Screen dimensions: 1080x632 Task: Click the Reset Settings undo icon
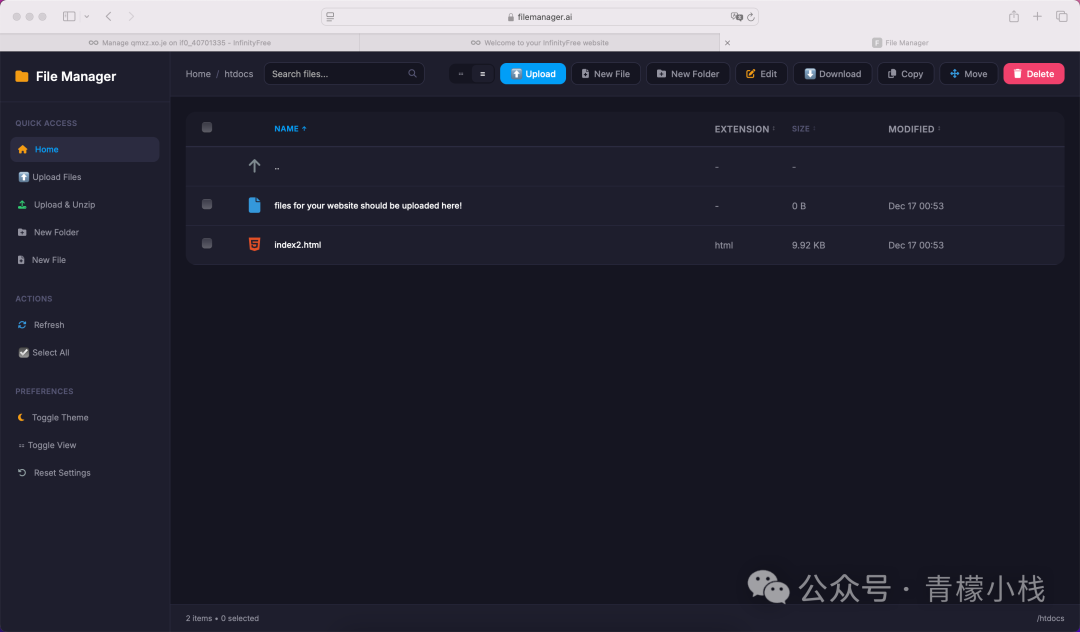point(22,472)
